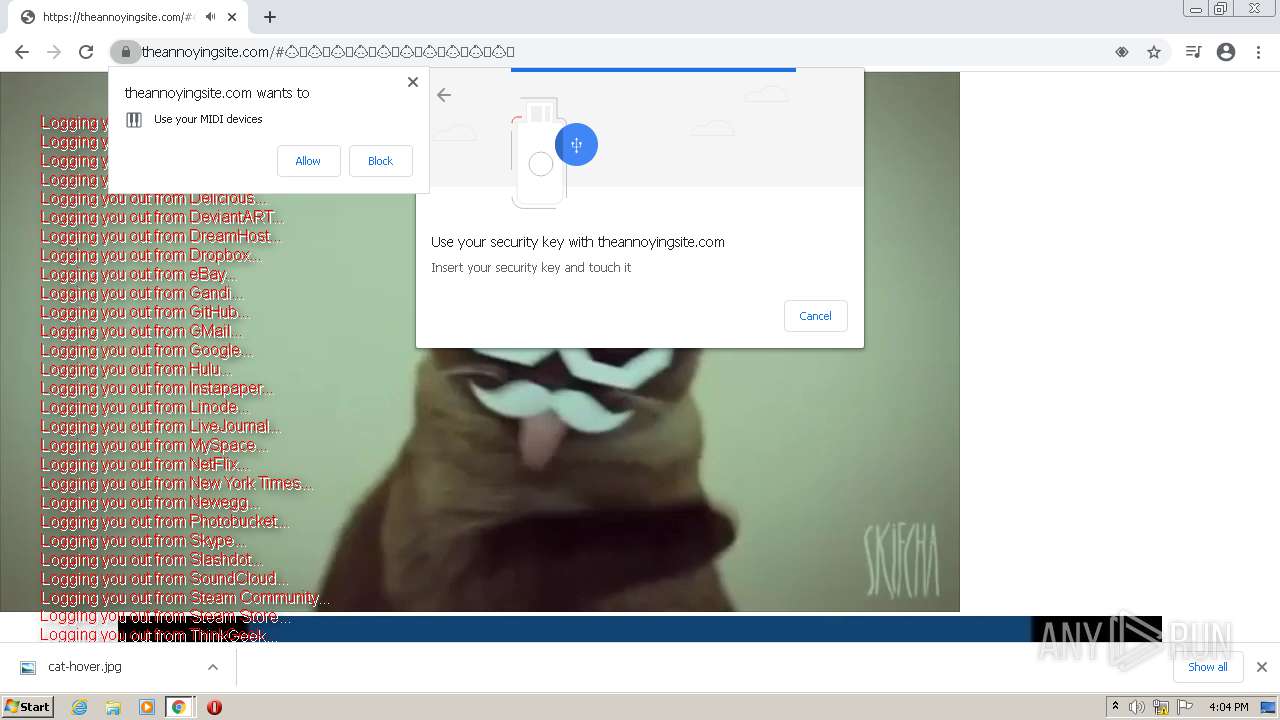Click 'Logging you out from DeviantART...' text
This screenshot has width=1280, height=720.
(162, 217)
